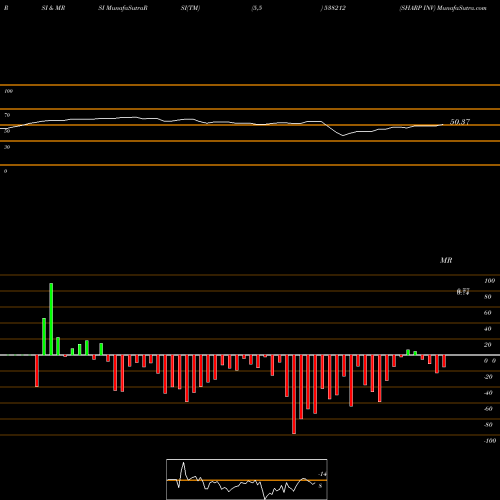This screenshot has height=500, width=500.
Task: Click the 'SI MunafaSutraR' header label
Action: pyautogui.click(x=123, y=8)
